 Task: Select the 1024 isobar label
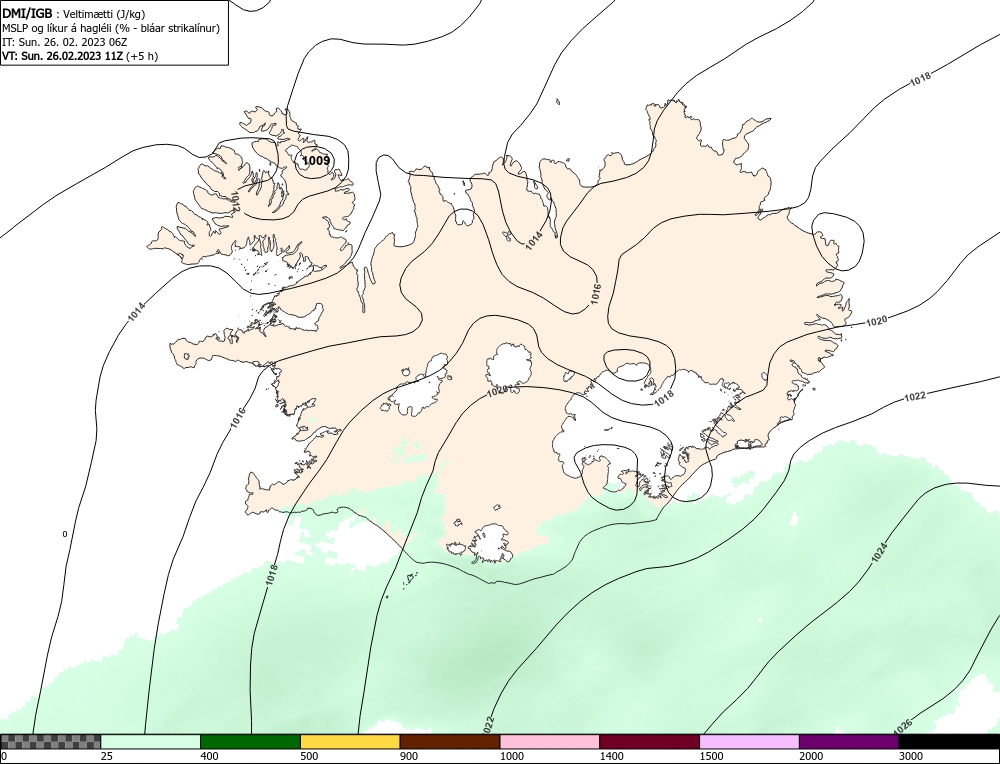click(879, 552)
